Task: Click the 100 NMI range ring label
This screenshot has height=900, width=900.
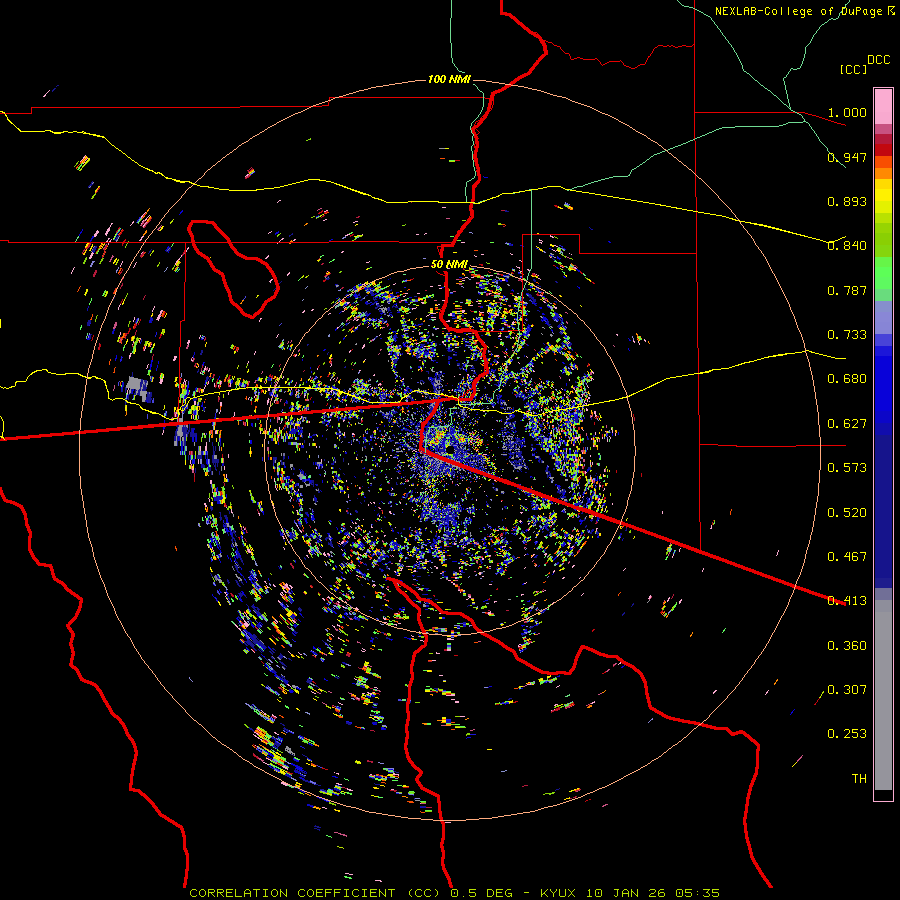Action: tap(449, 79)
